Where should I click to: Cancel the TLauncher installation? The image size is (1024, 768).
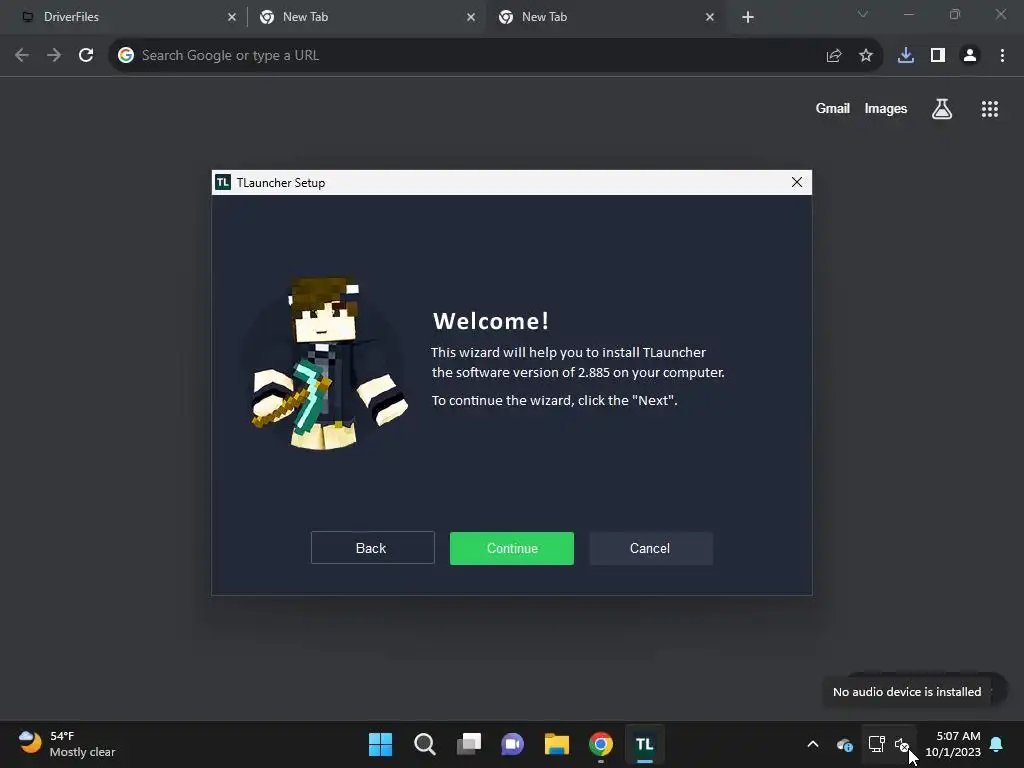pos(650,548)
